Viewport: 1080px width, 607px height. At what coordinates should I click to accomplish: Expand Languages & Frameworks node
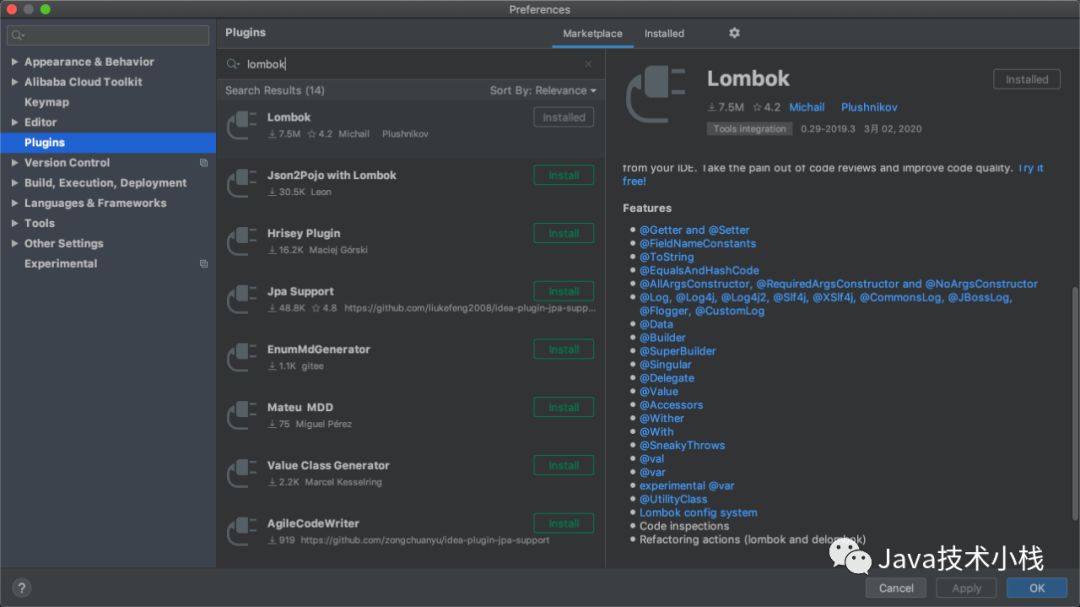(x=14, y=203)
